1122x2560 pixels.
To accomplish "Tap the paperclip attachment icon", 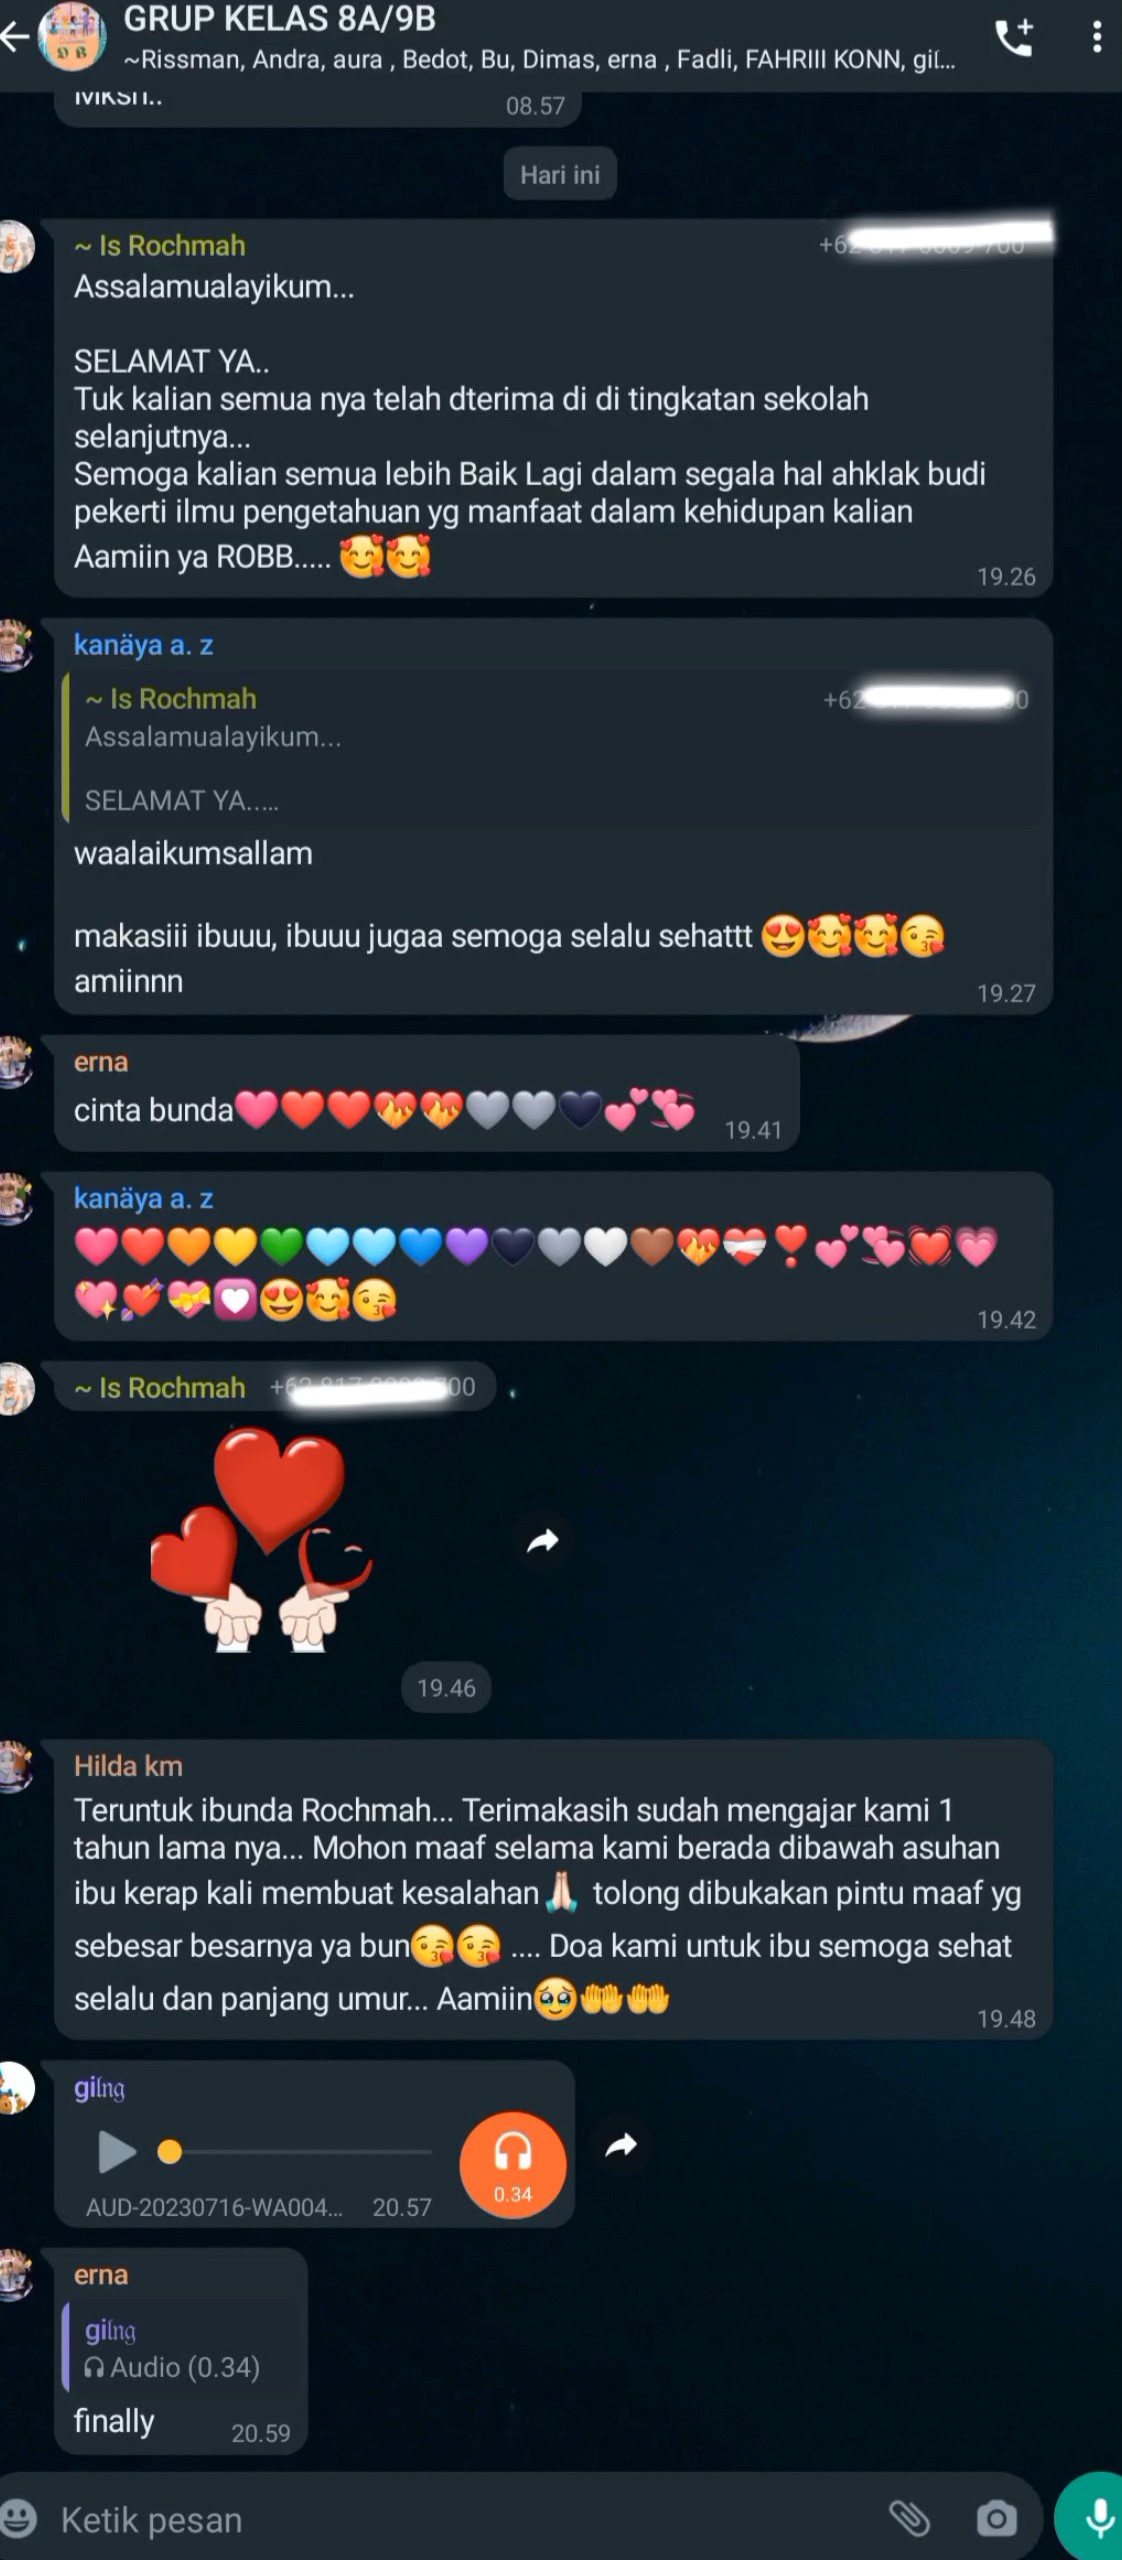I will point(910,2518).
